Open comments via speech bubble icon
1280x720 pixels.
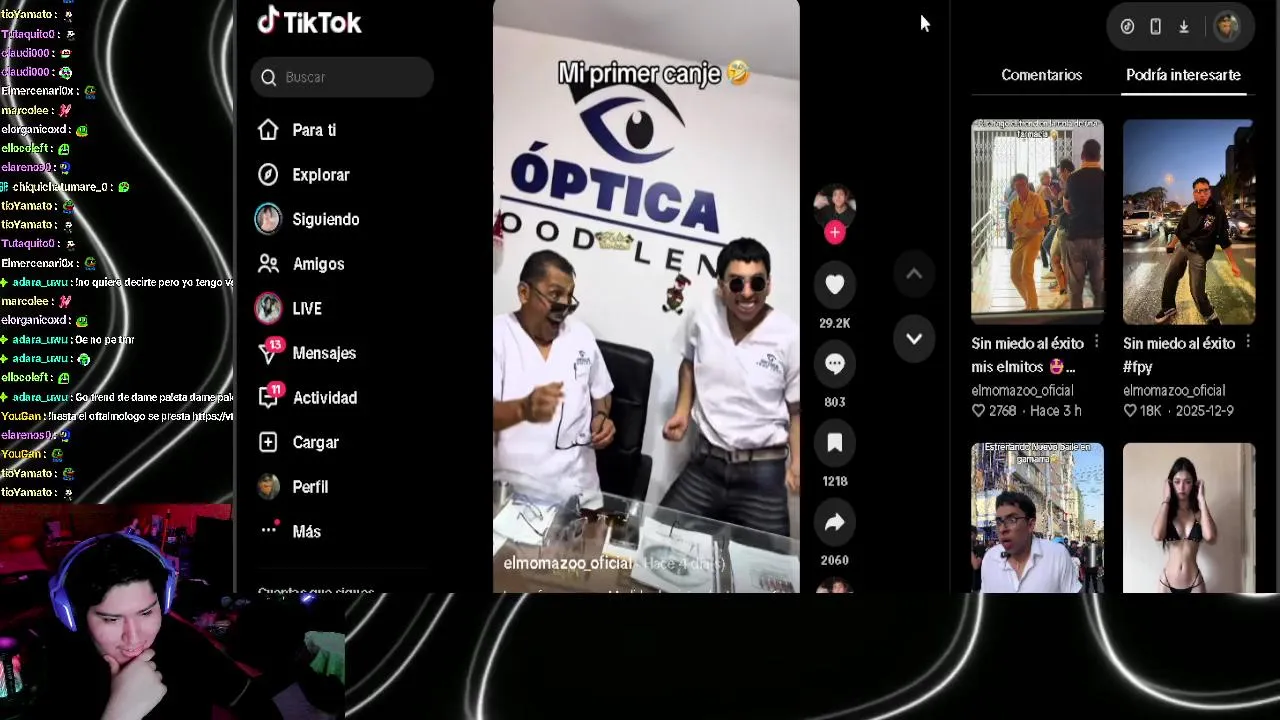835,364
